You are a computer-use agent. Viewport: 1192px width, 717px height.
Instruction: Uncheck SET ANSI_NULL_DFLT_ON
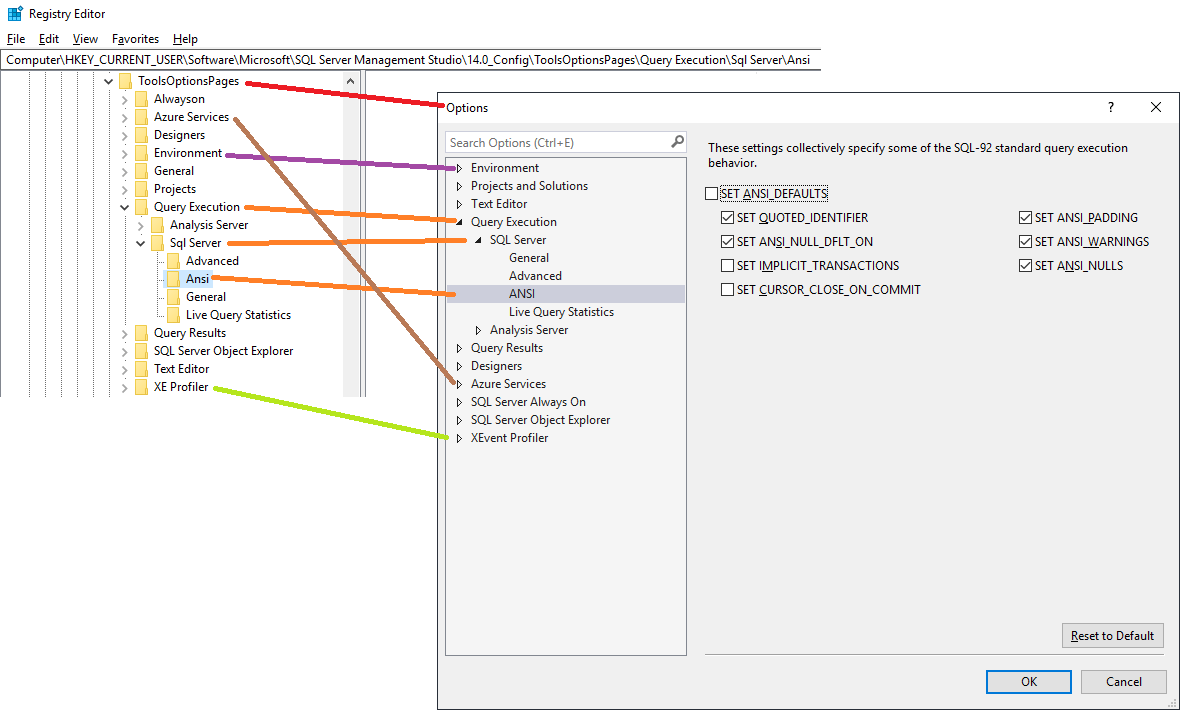[728, 242]
